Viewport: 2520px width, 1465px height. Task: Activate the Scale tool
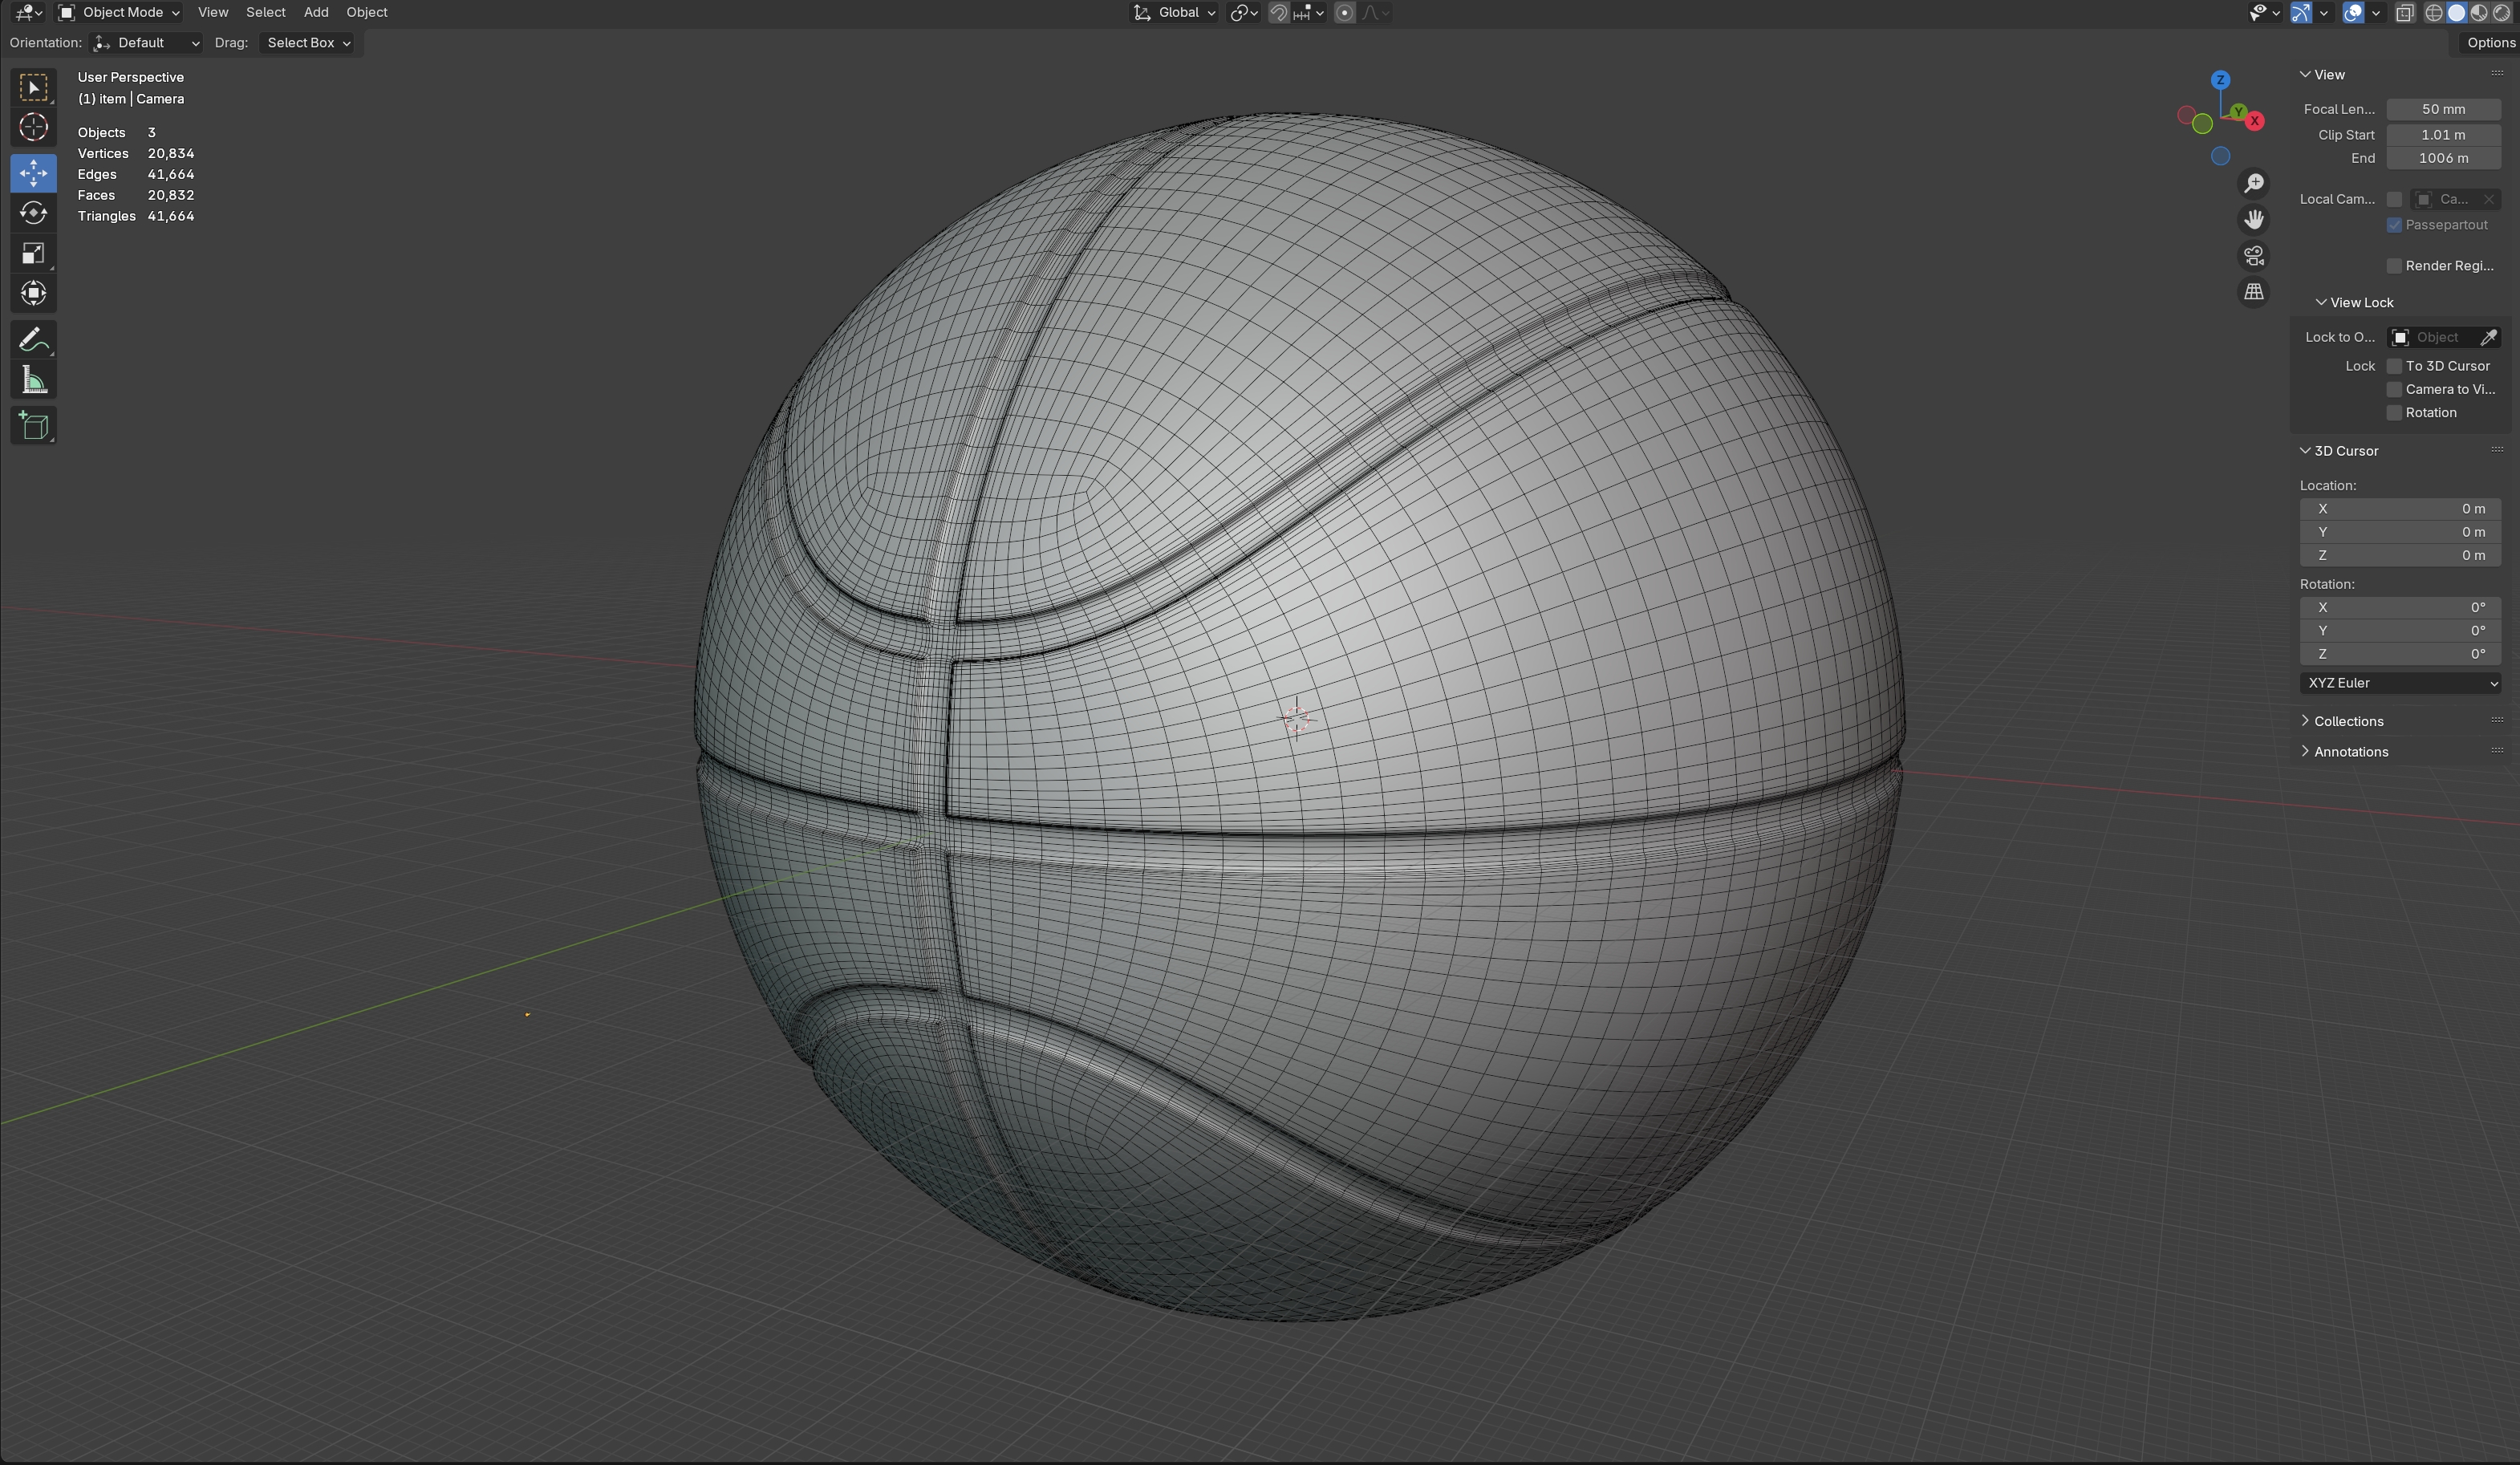click(33, 253)
